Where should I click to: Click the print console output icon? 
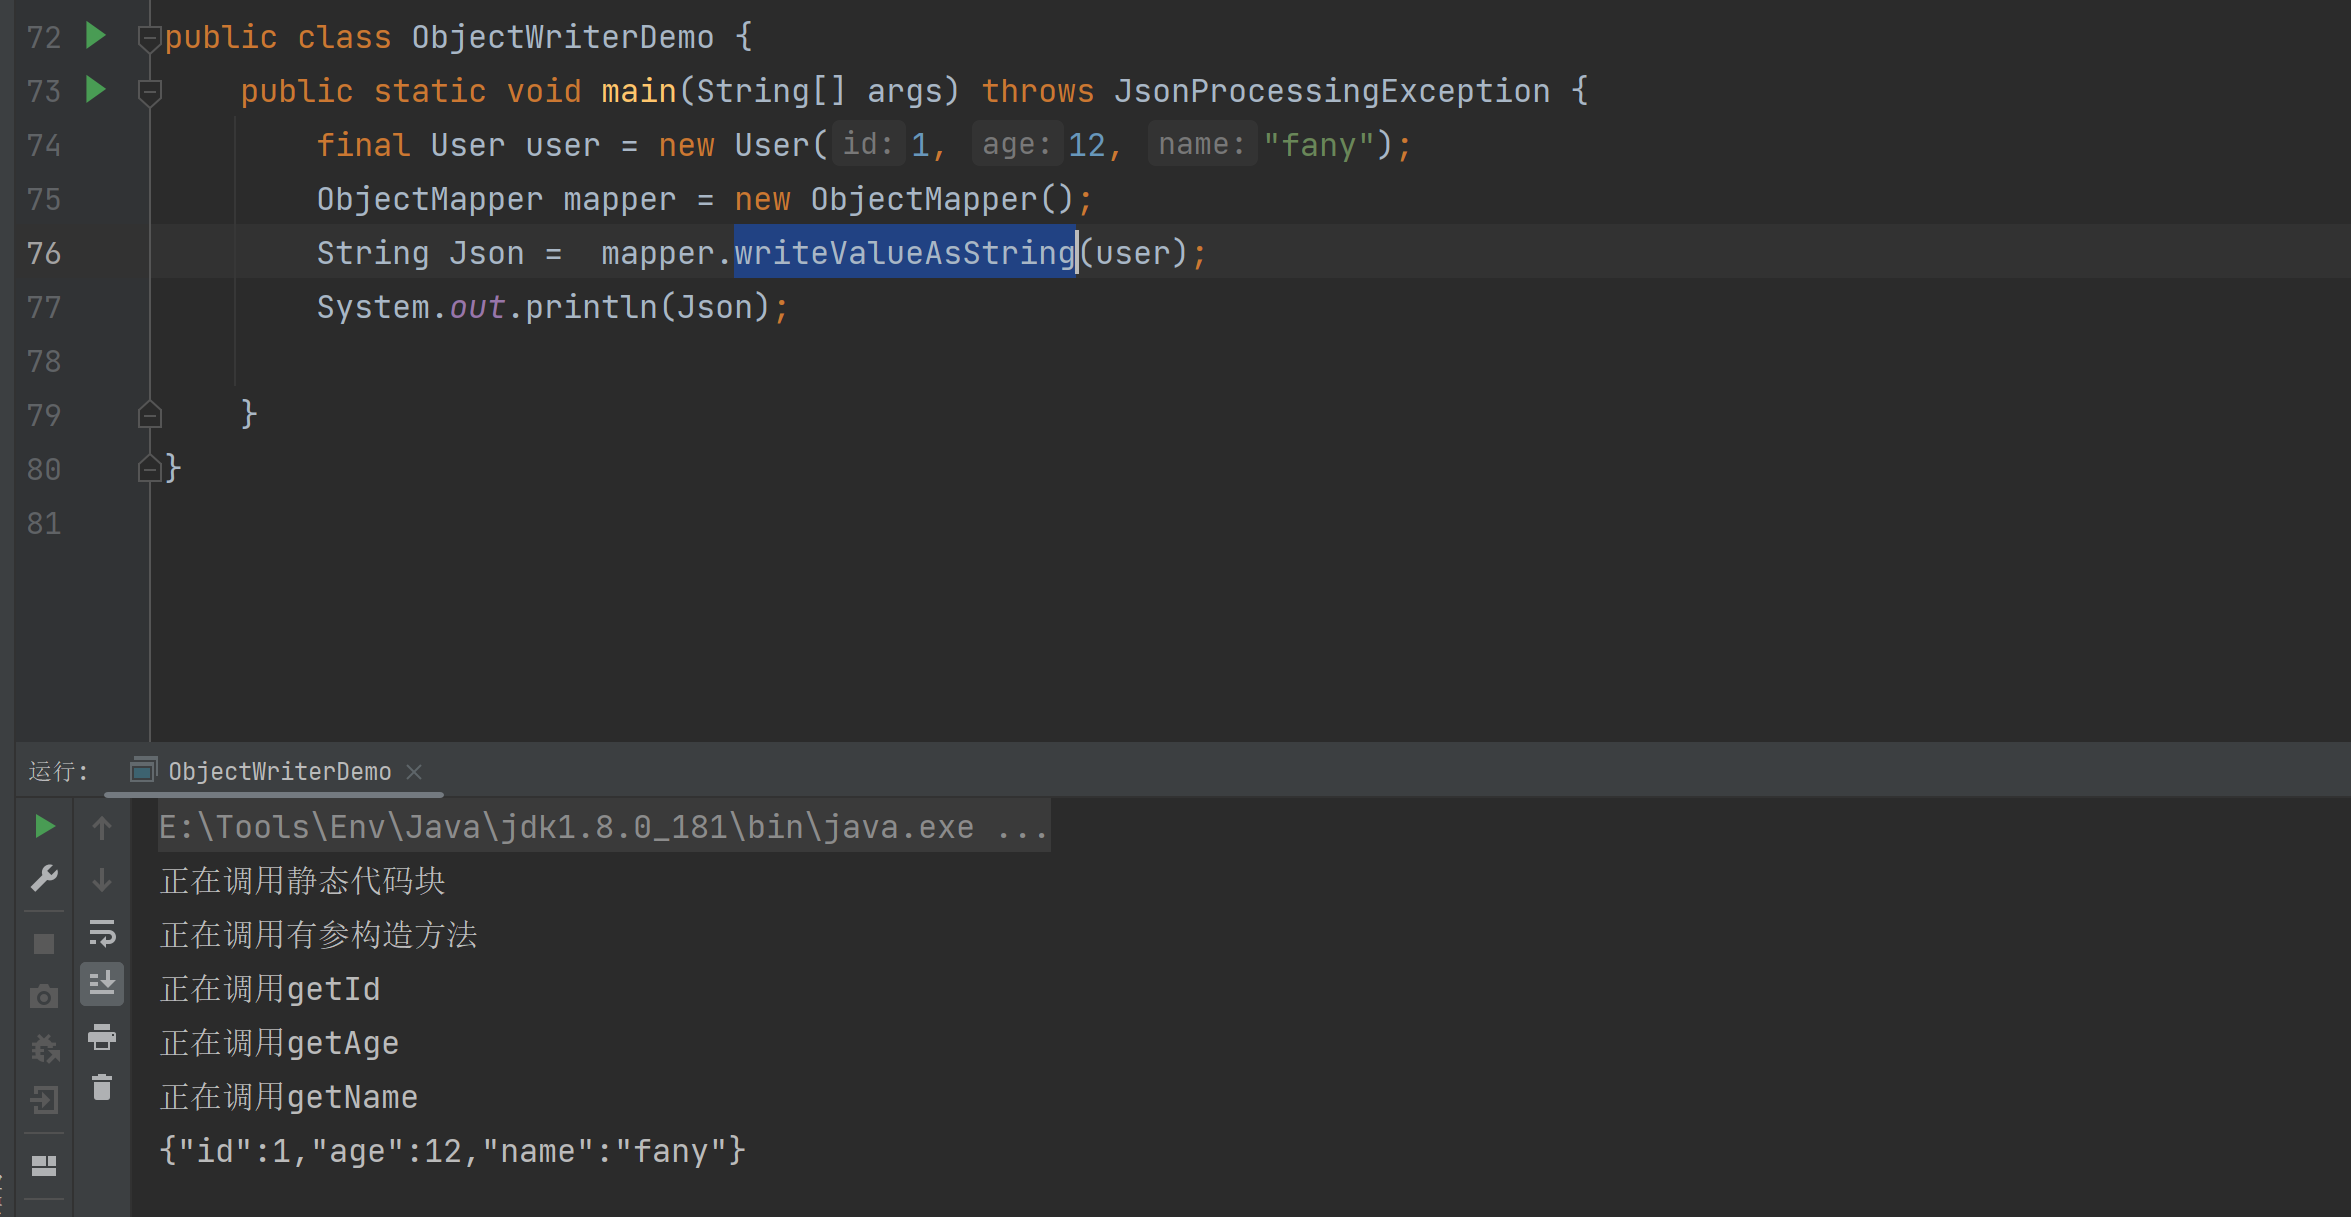click(x=102, y=1038)
